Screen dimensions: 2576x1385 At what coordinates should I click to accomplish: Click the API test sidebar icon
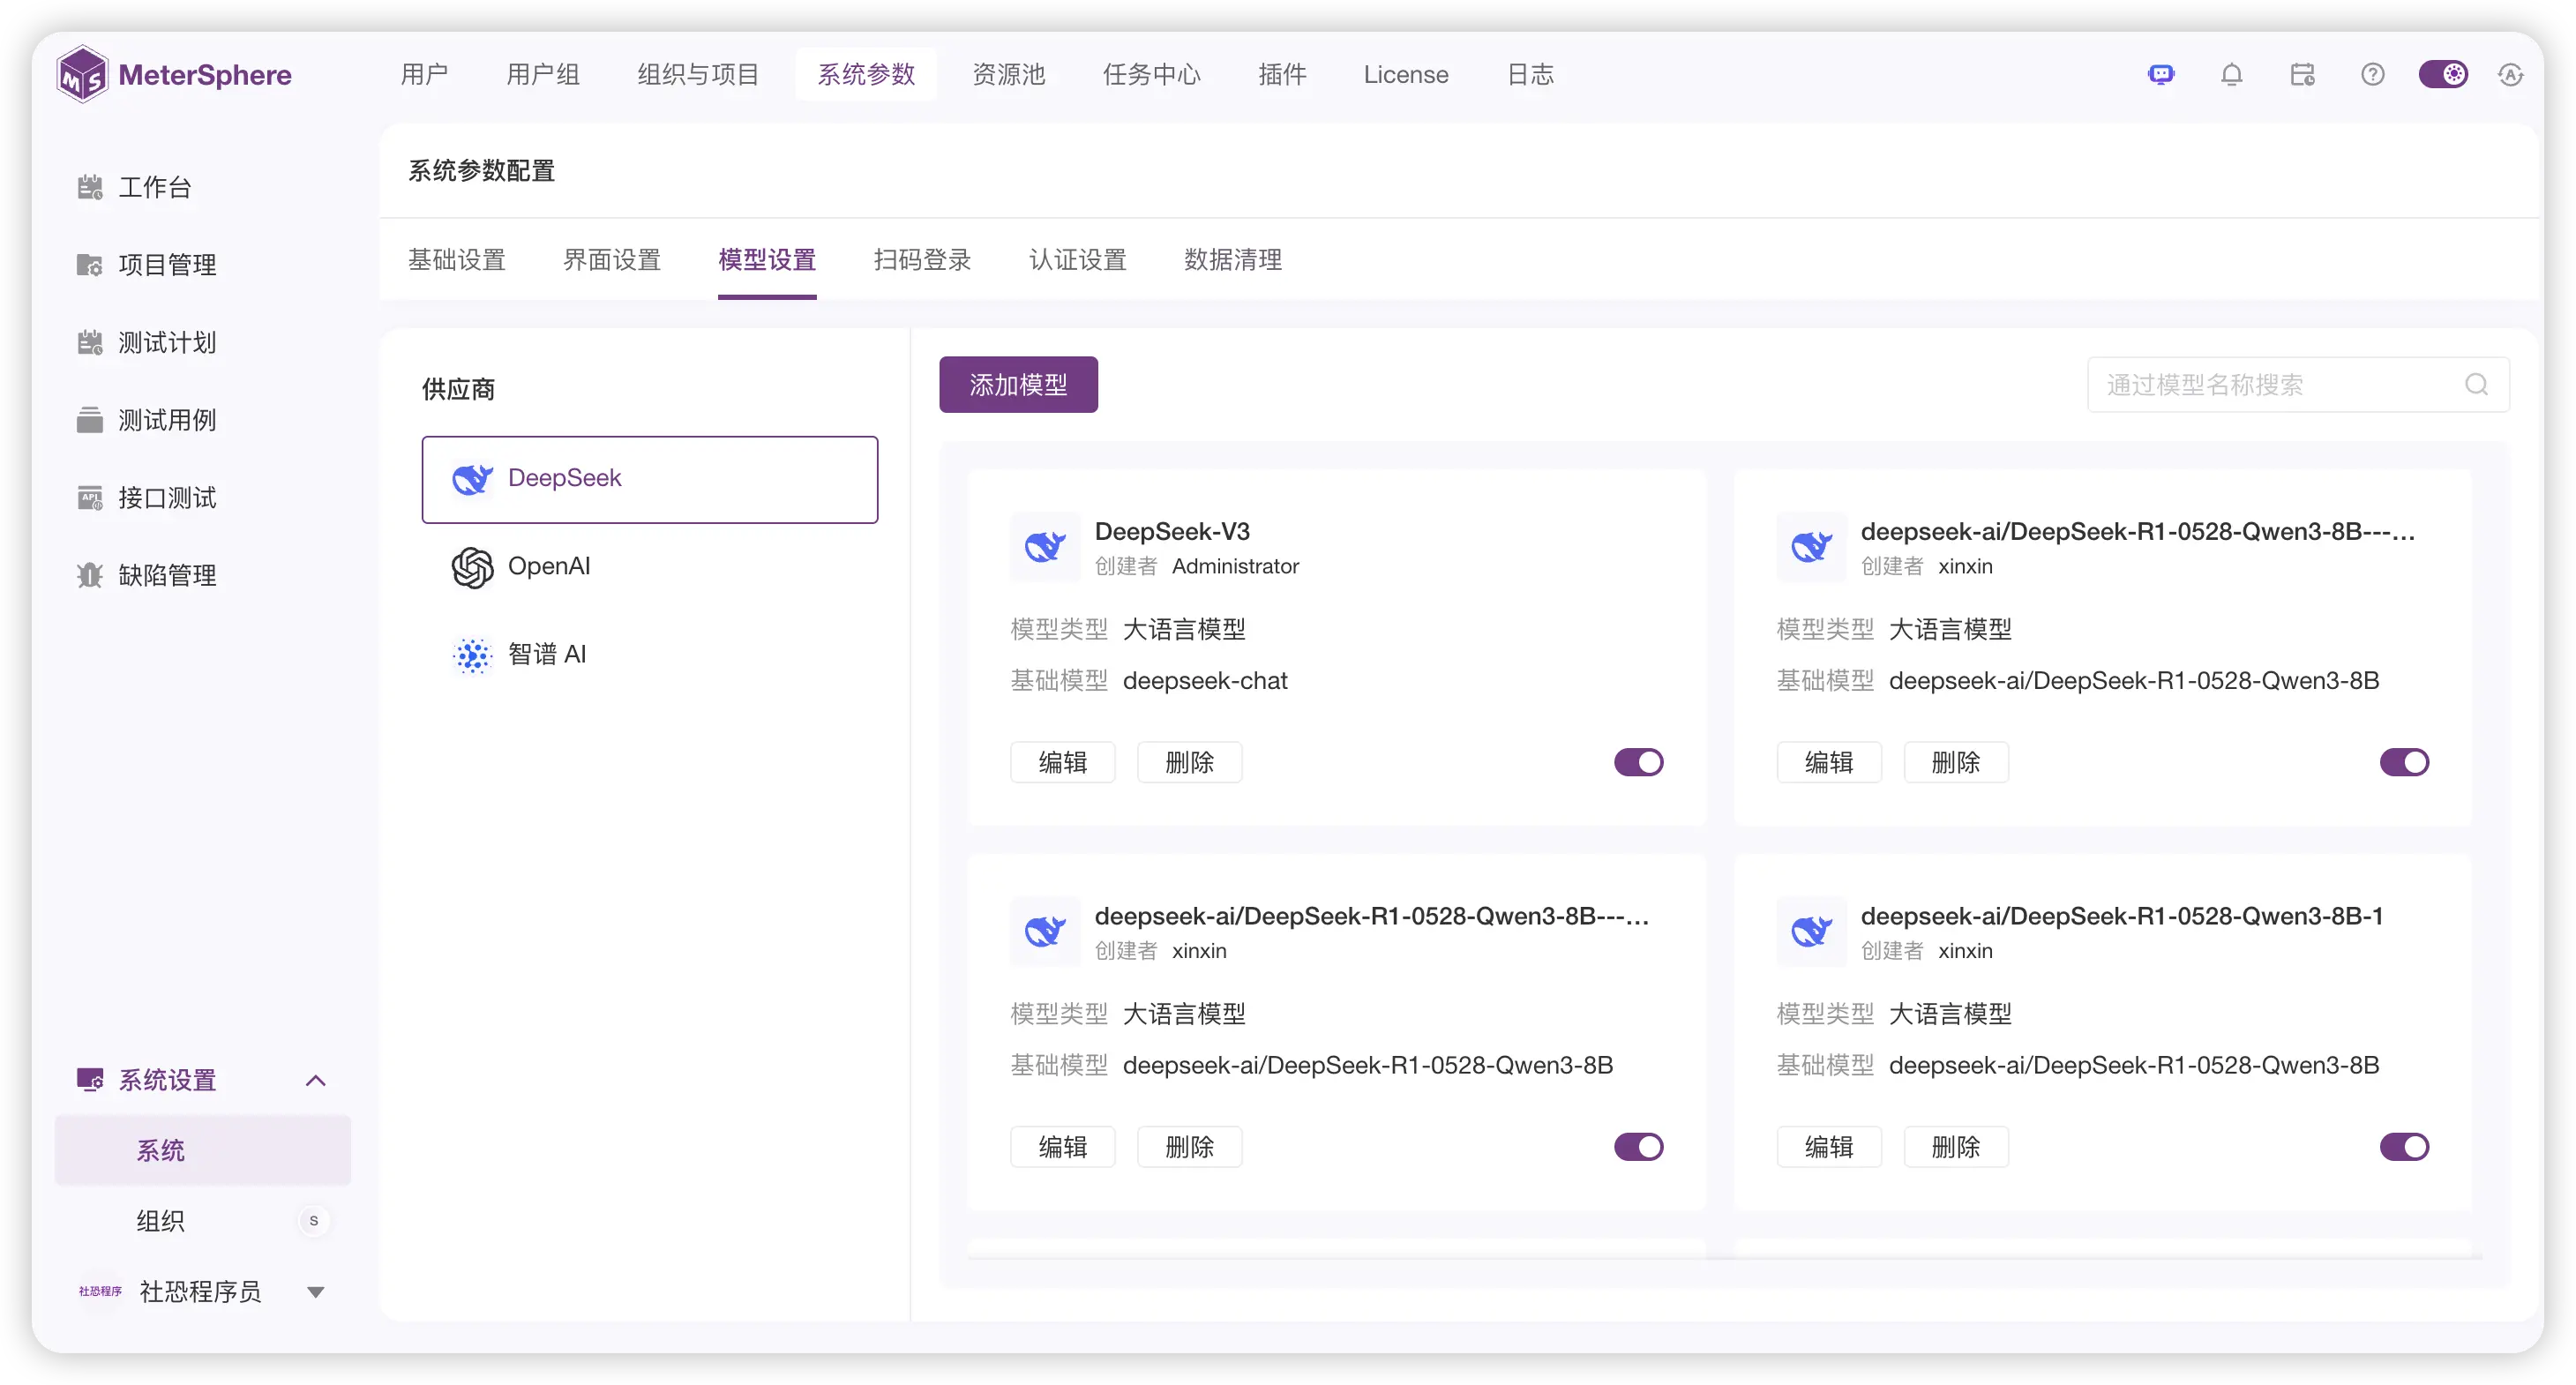(x=90, y=497)
